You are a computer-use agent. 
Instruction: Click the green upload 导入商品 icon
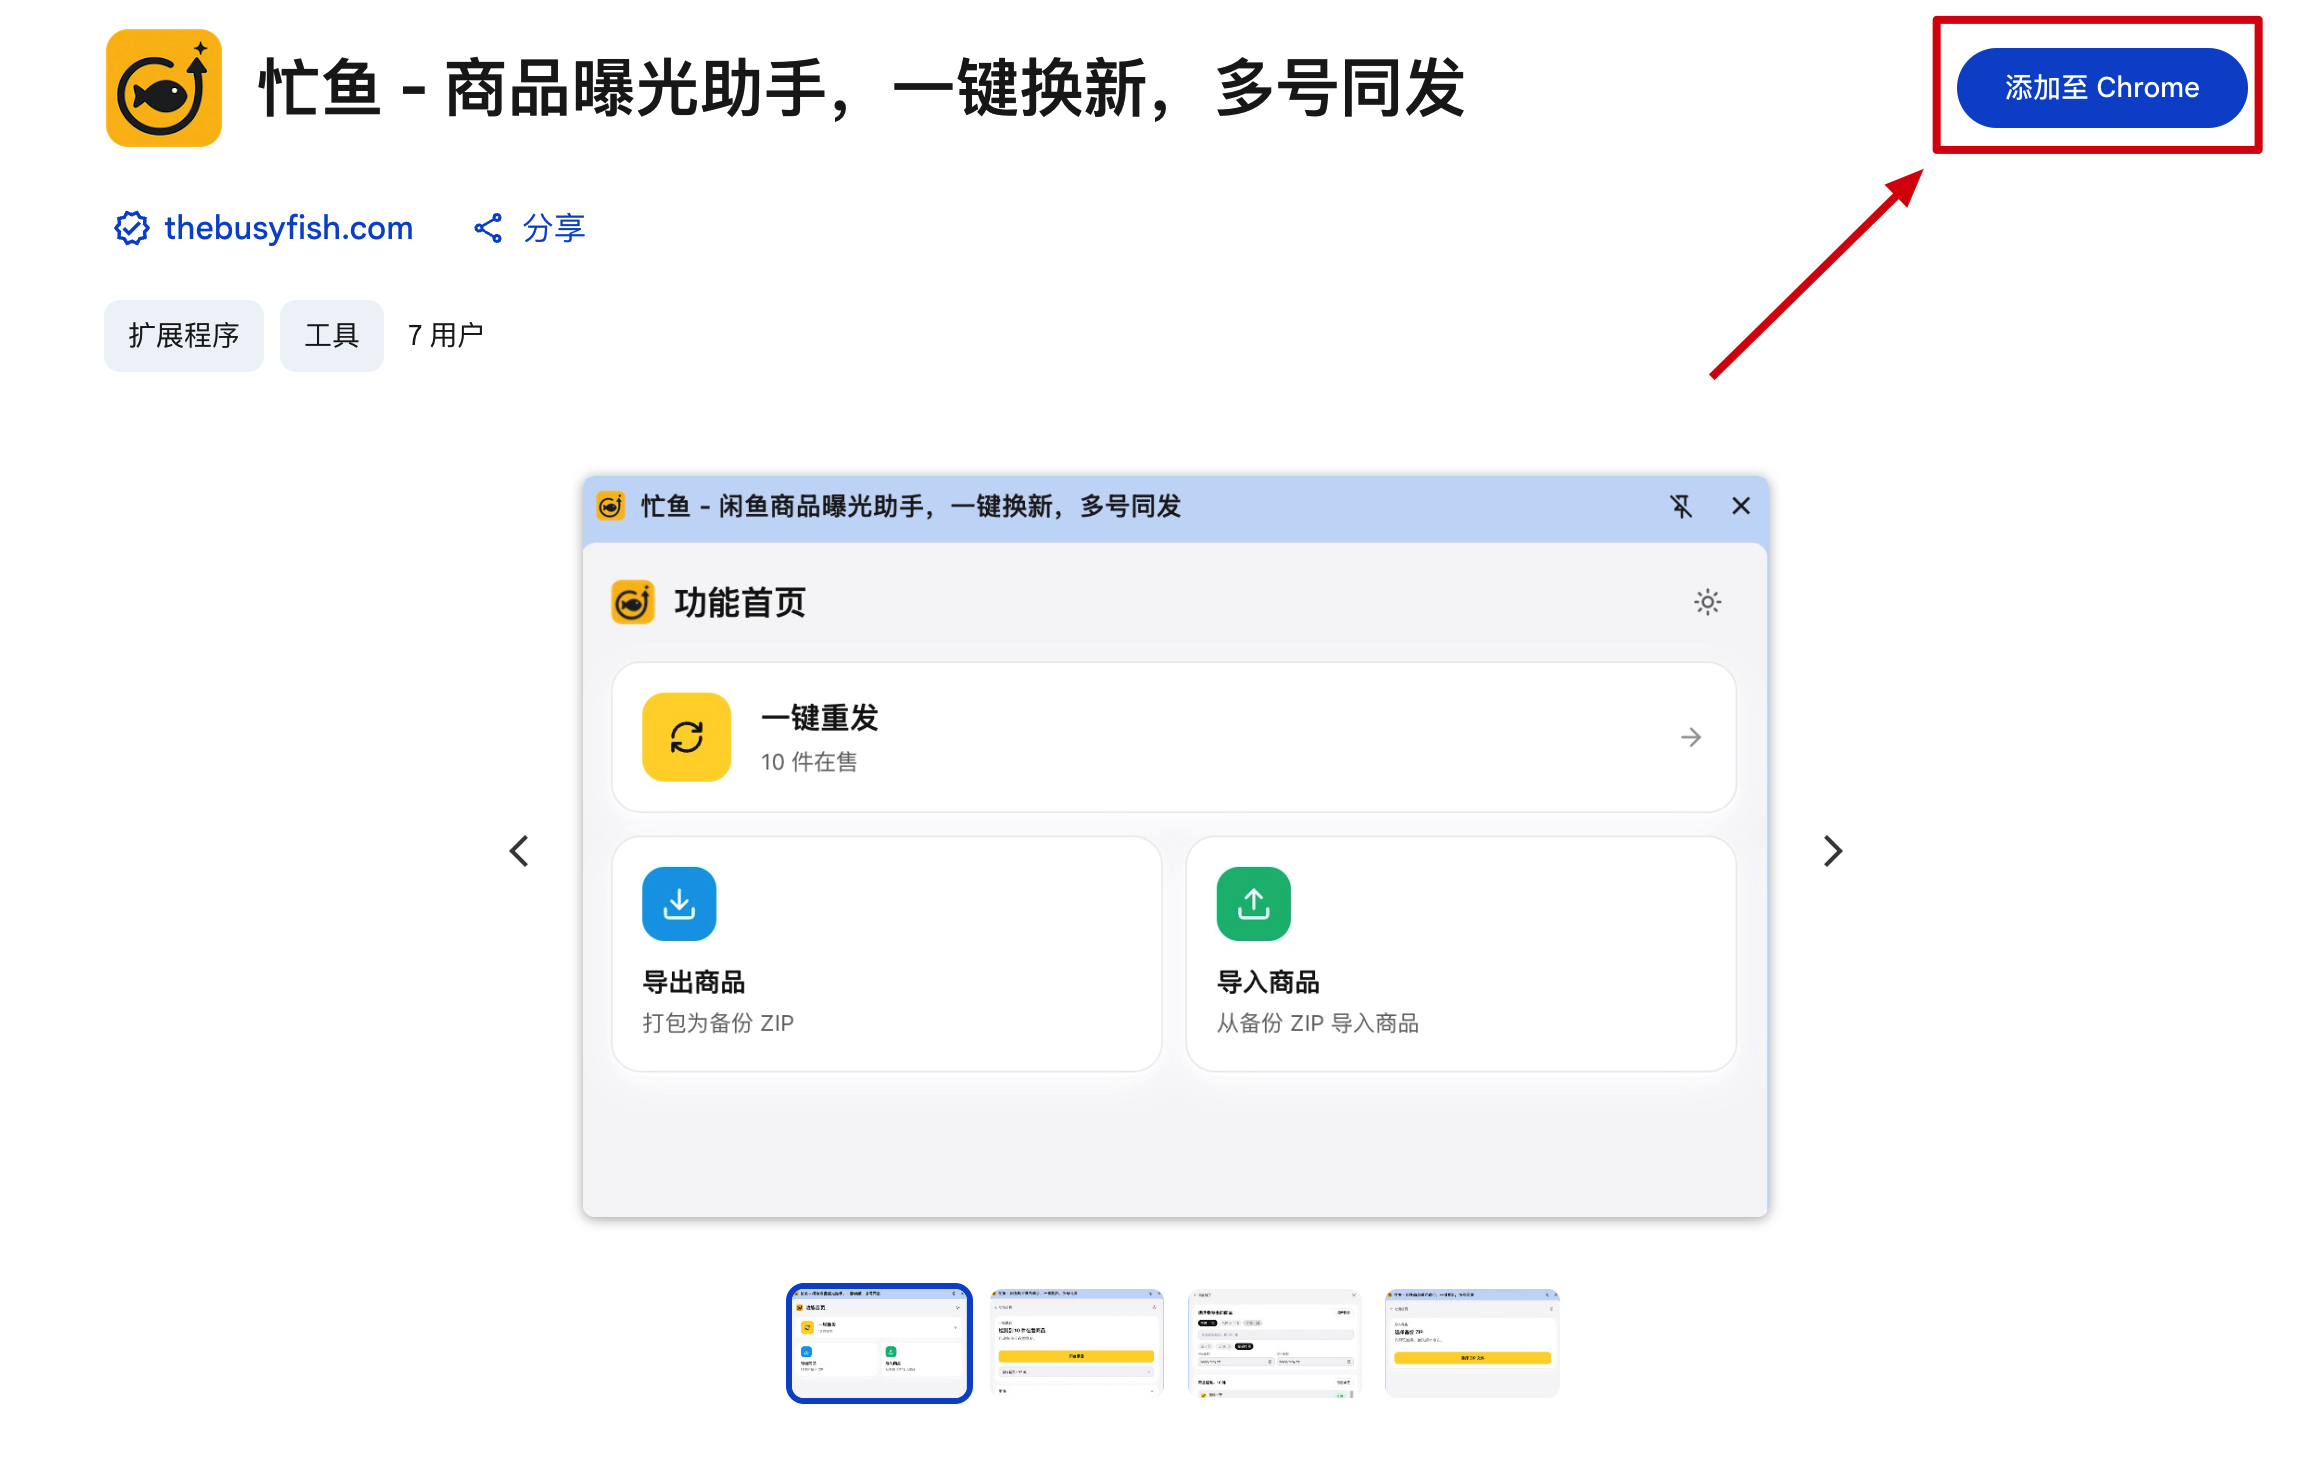[1254, 904]
